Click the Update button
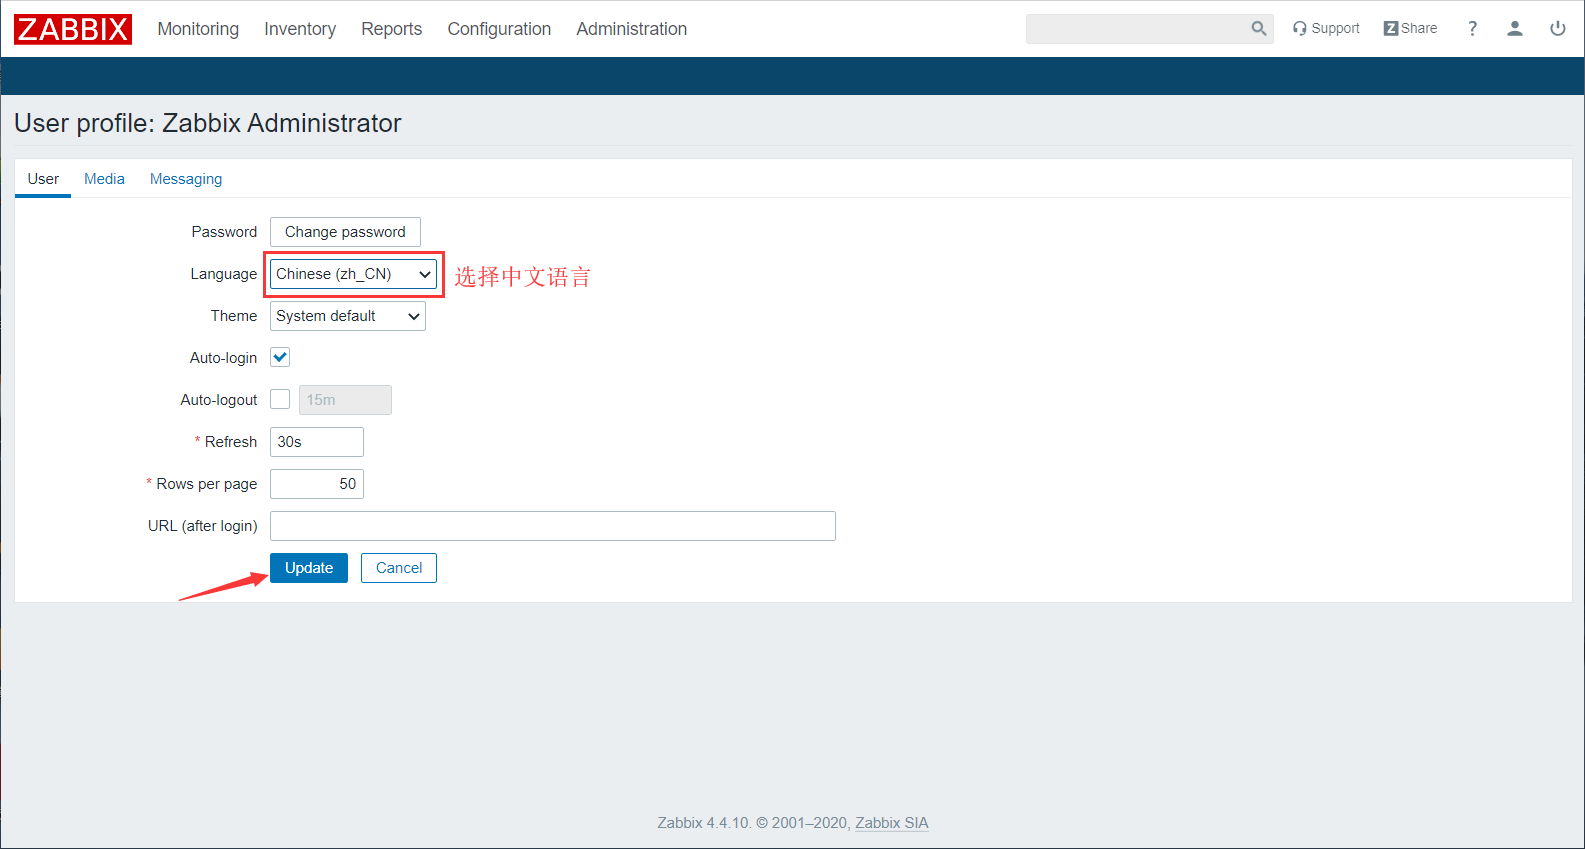Screen dimensions: 1585x849 (x=309, y=568)
